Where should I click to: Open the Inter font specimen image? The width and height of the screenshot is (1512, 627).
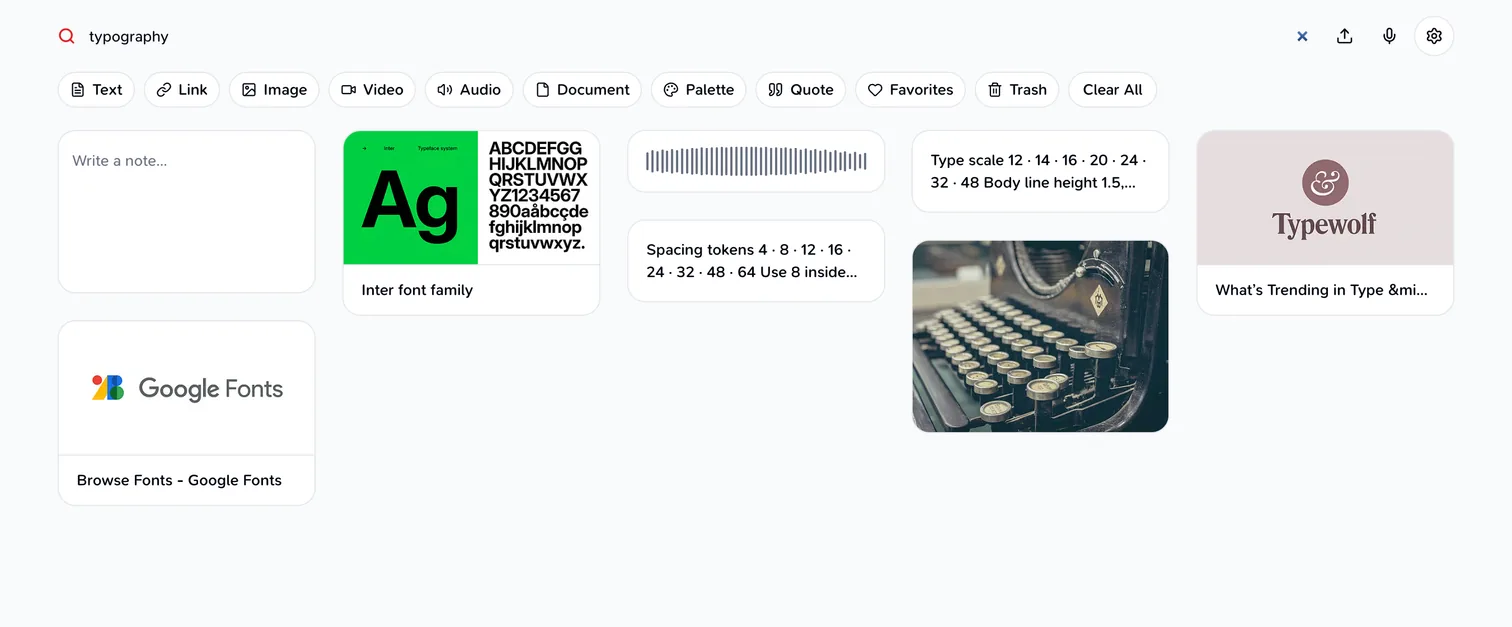pyautogui.click(x=471, y=198)
